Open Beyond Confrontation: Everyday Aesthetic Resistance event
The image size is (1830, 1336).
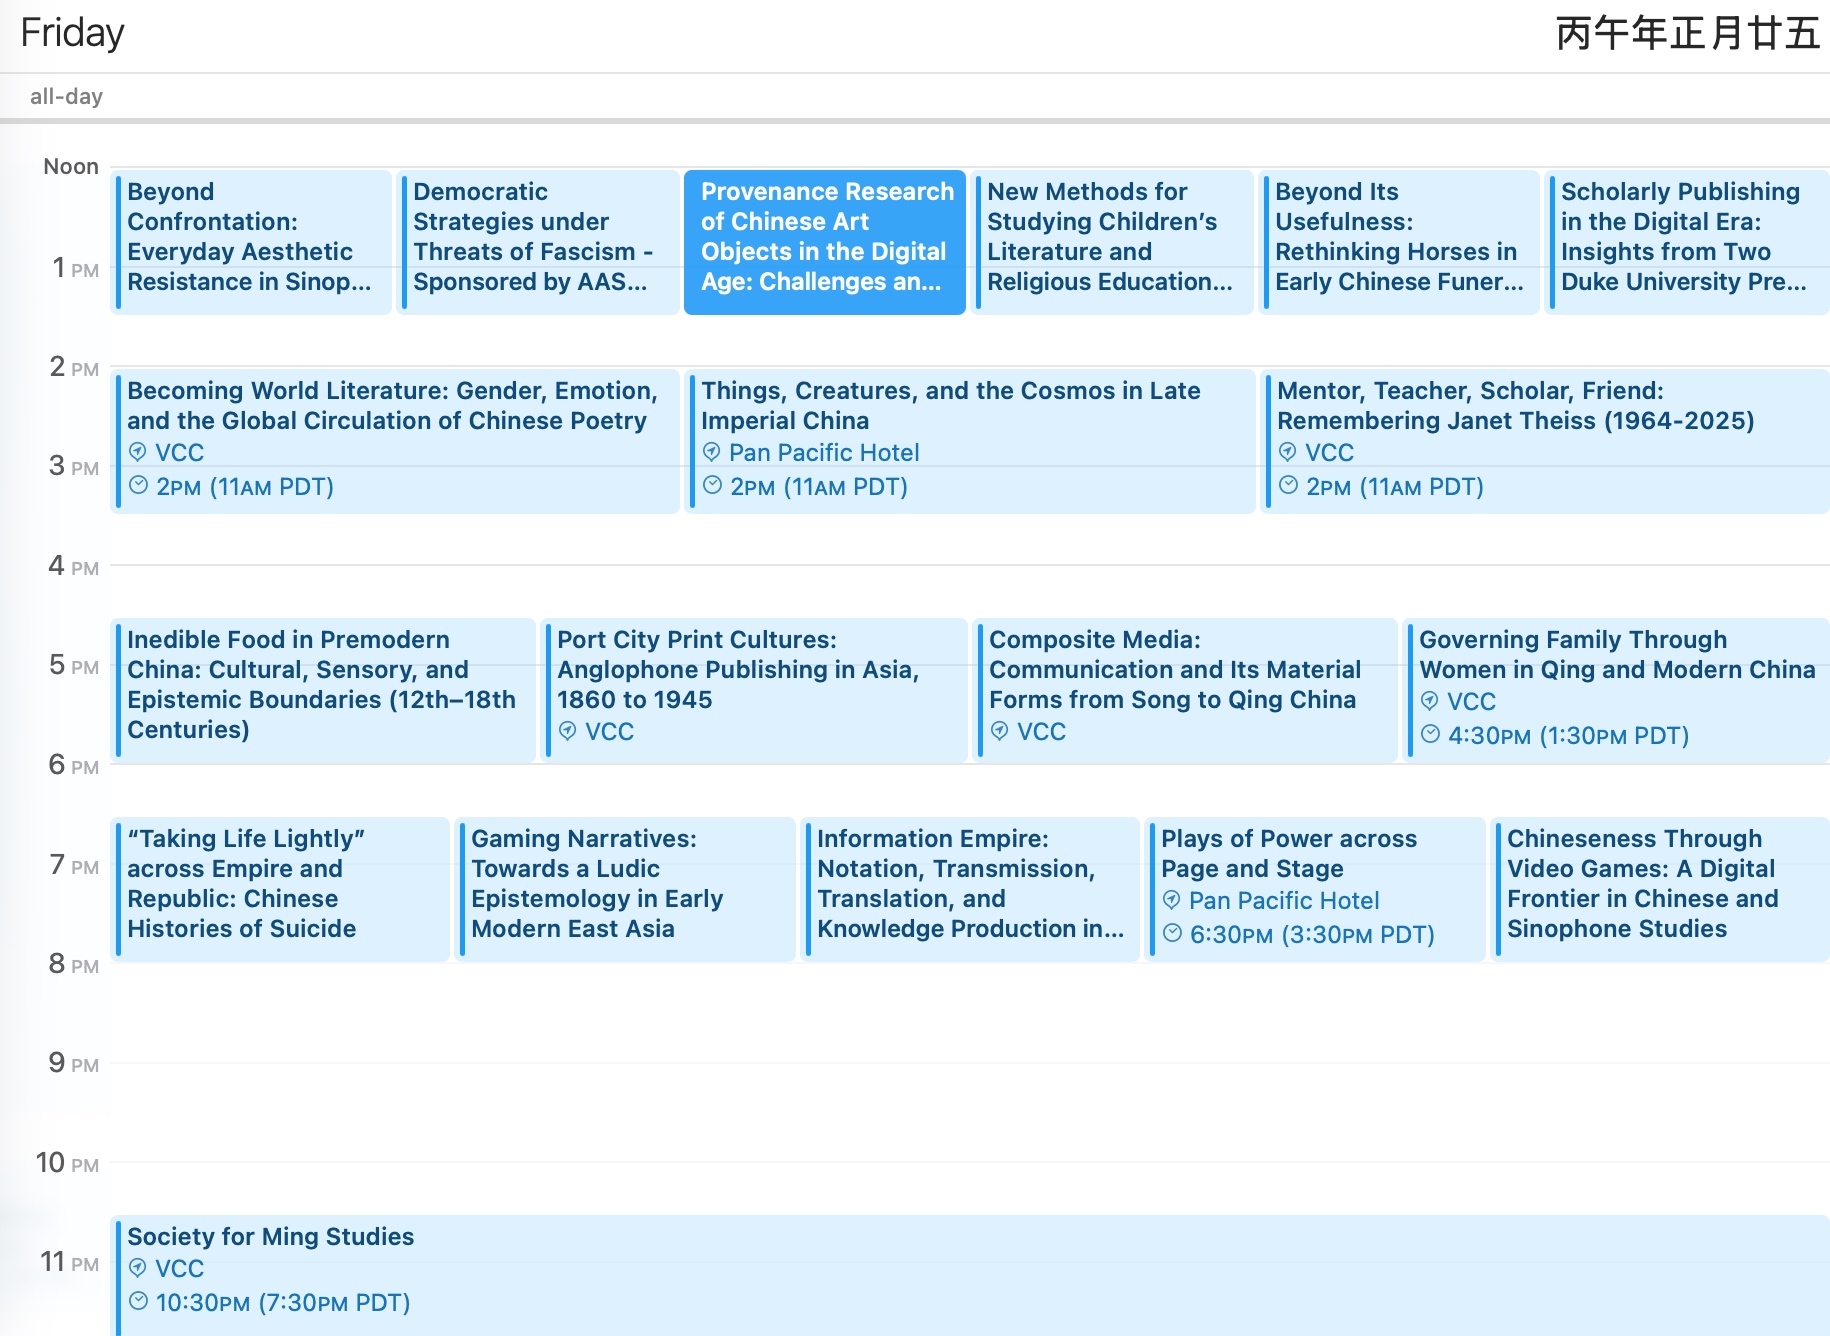[250, 240]
